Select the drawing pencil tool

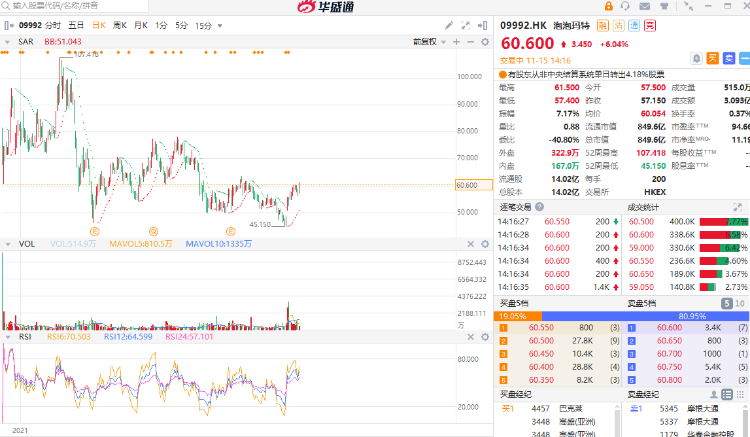(x=449, y=25)
